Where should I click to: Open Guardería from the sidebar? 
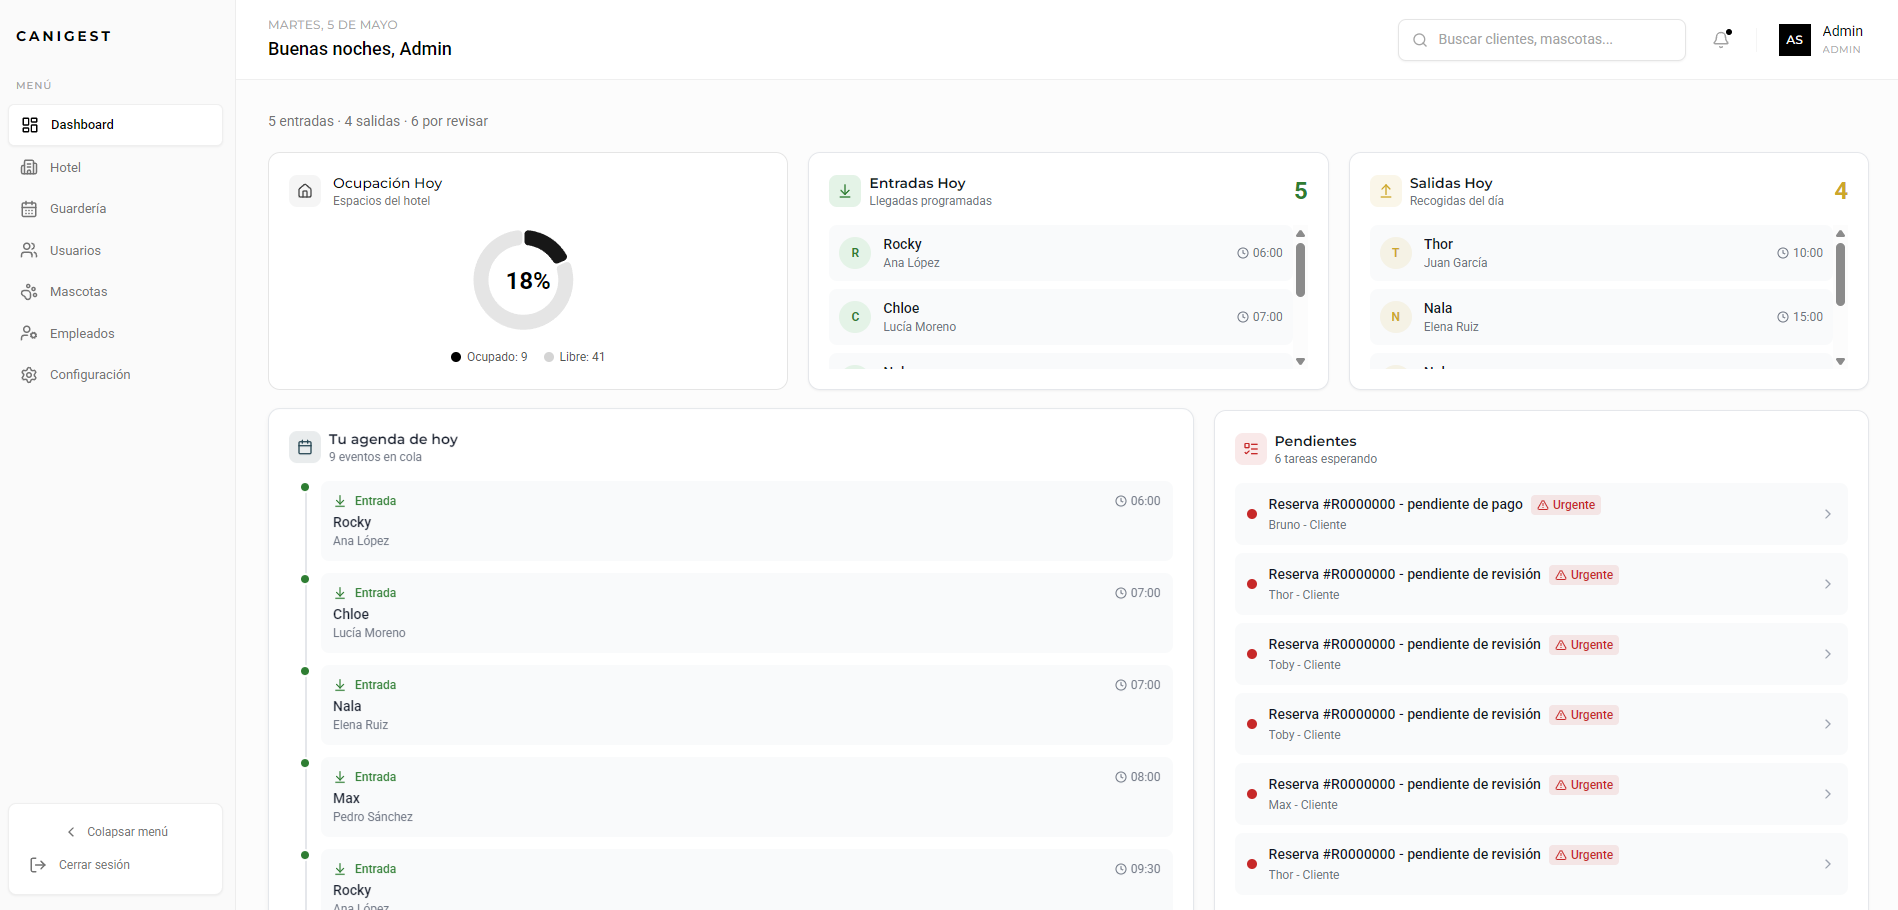pyautogui.click(x=115, y=209)
